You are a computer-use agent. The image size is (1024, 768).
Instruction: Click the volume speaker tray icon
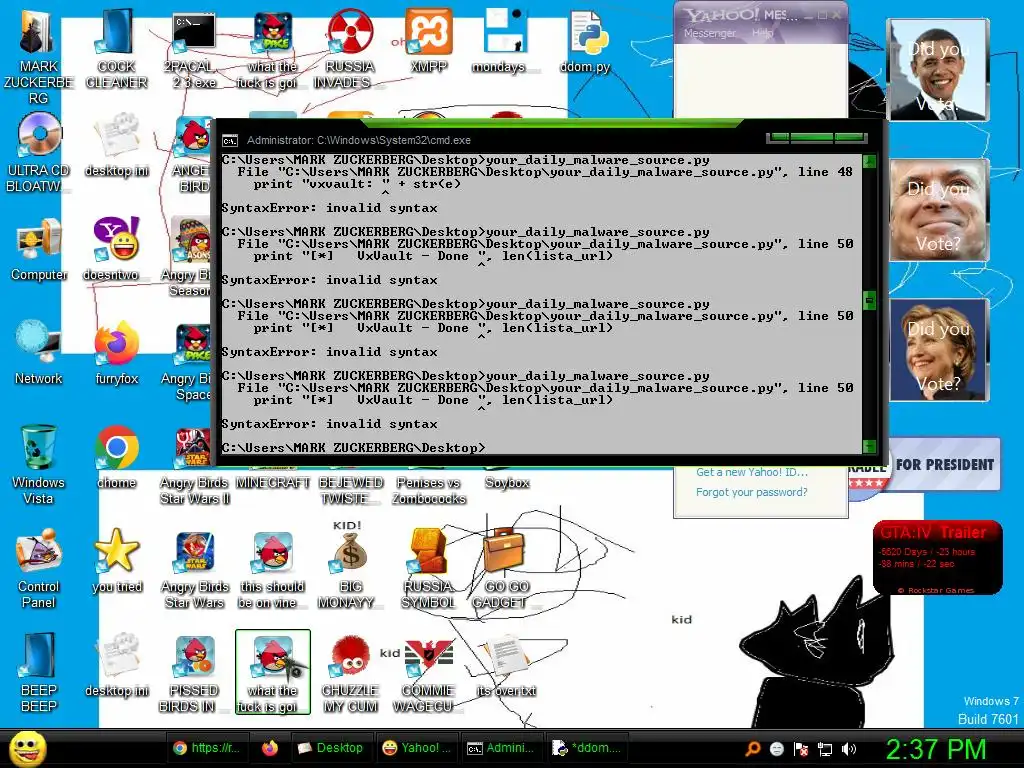(848, 749)
